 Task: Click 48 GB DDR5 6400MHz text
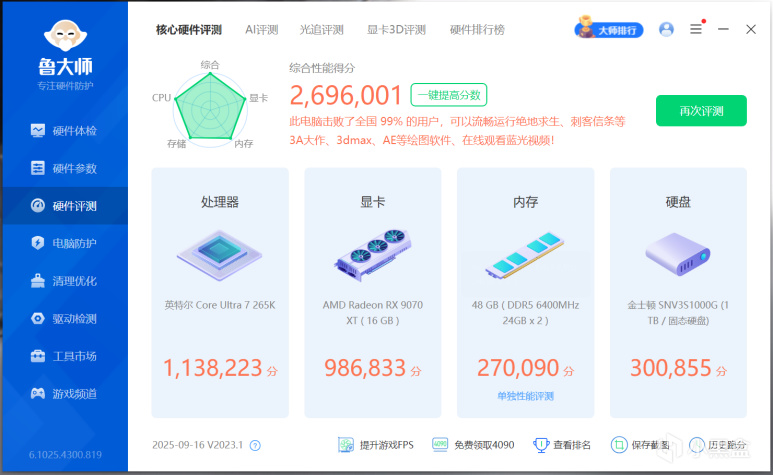click(x=526, y=313)
